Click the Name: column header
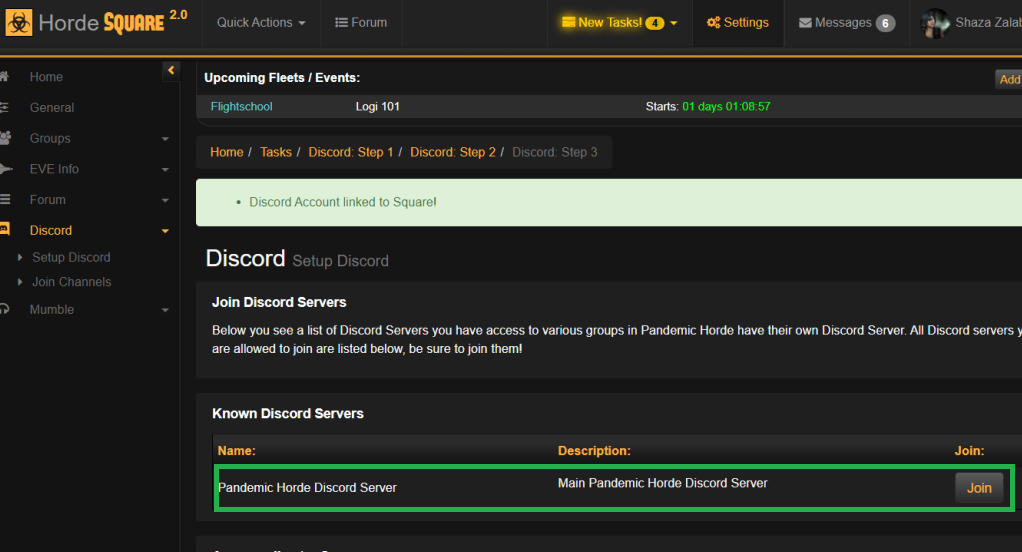The image size is (1022, 552). (x=237, y=451)
